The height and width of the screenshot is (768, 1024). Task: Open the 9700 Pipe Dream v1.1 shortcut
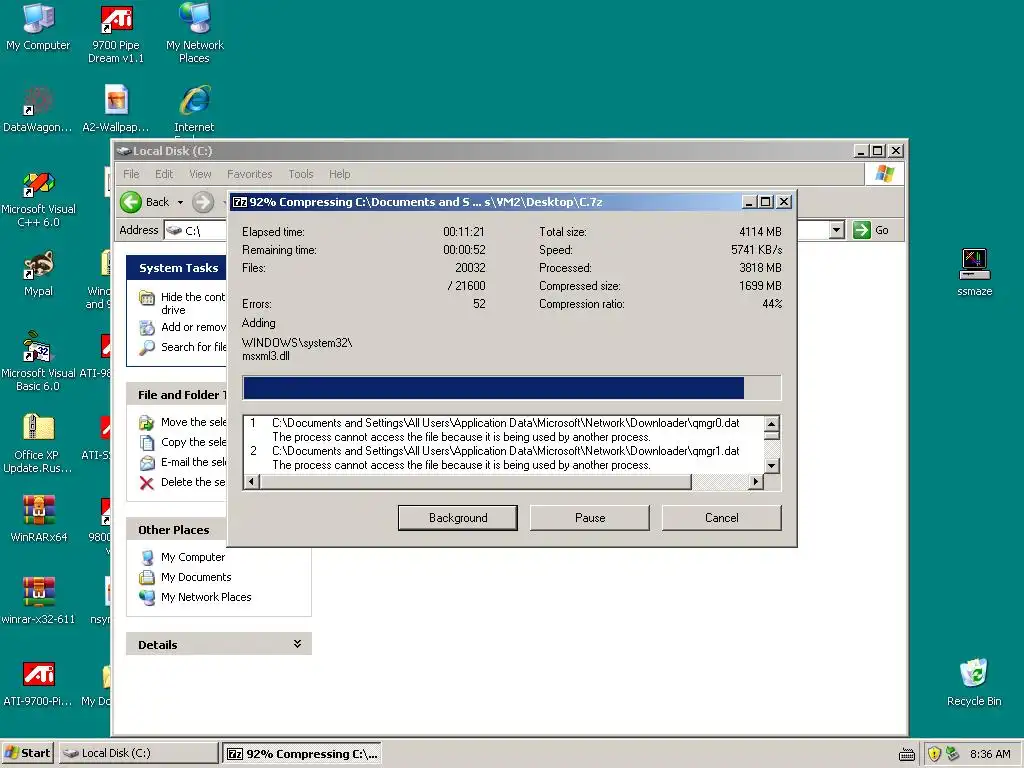click(x=116, y=33)
